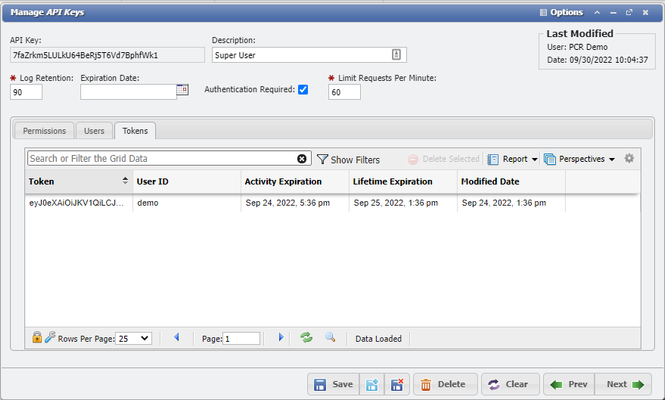
Task: Go to the previous grid page
Action: click(177, 338)
